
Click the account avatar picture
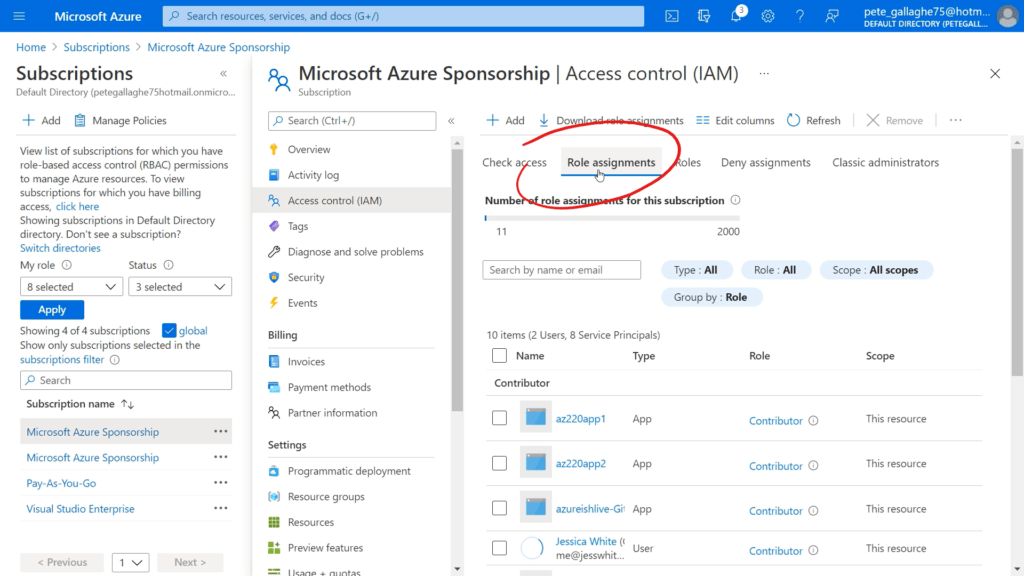pos(1008,16)
